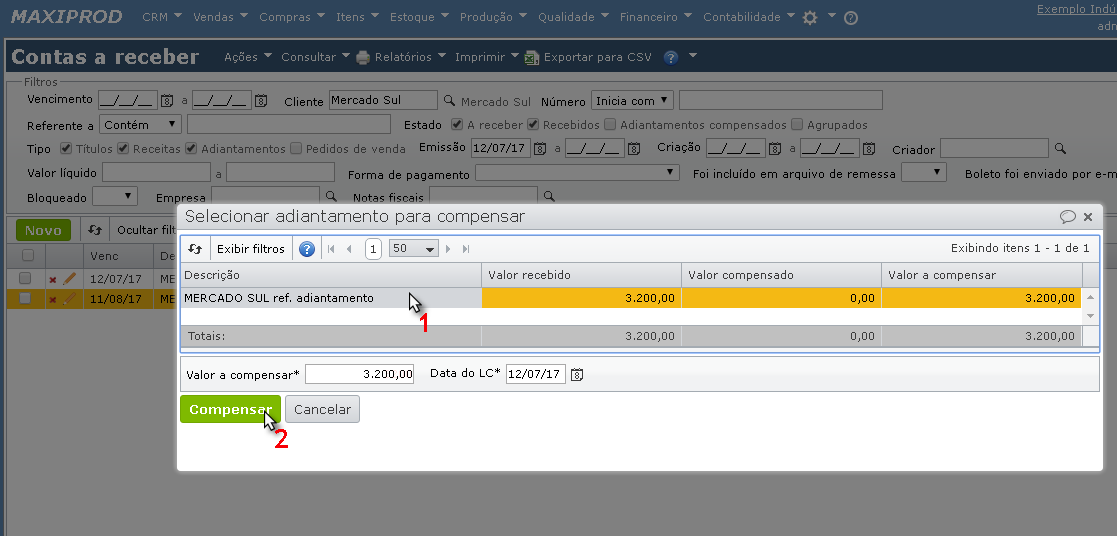This screenshot has width=1117, height=536.
Task: Toggle the Títulos checkbox
Action: tap(66, 148)
